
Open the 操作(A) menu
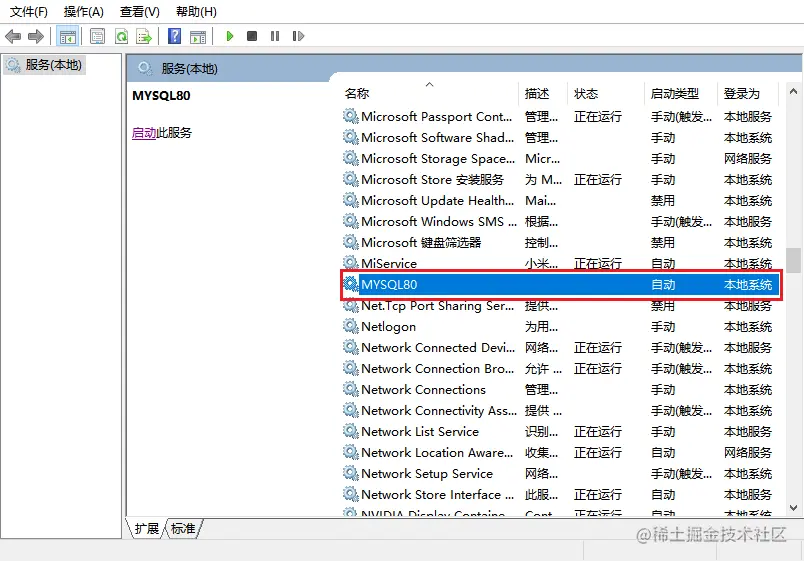click(84, 11)
